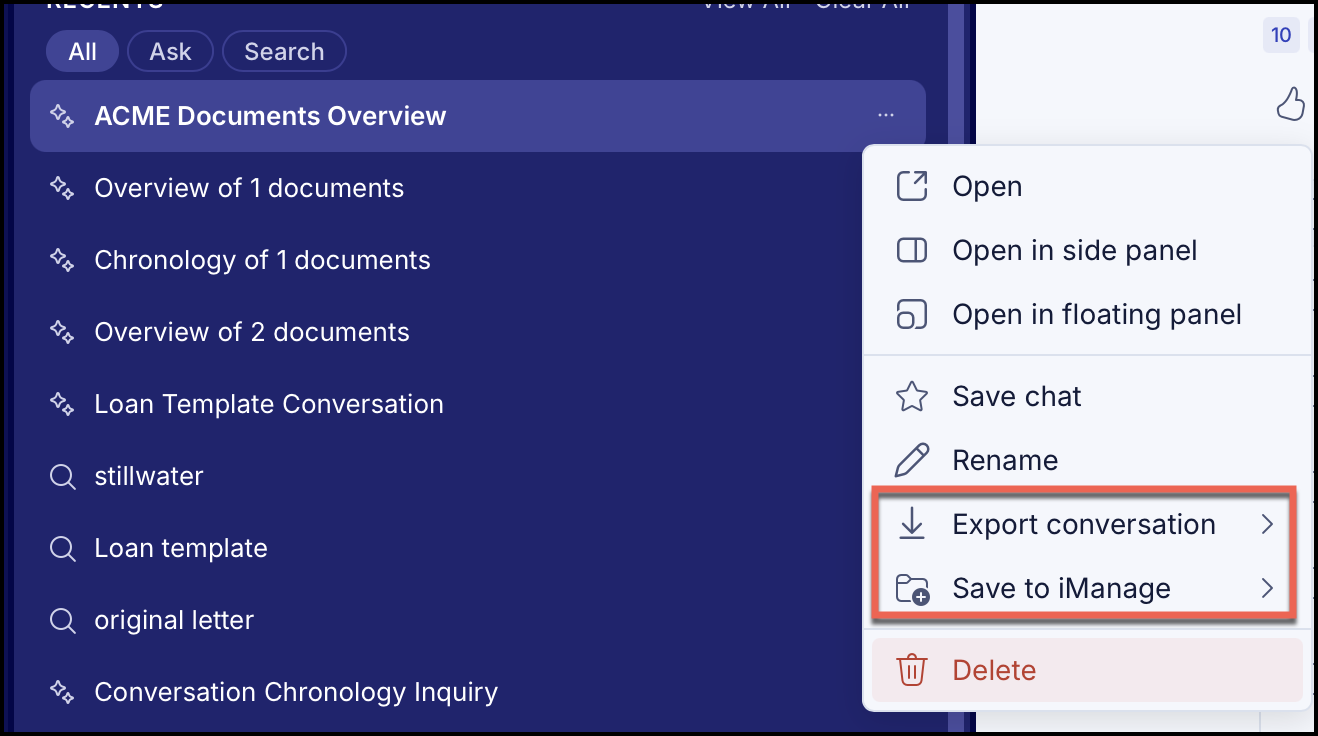The width and height of the screenshot is (1318, 736).
Task: Filter recents by Search
Action: tap(284, 52)
